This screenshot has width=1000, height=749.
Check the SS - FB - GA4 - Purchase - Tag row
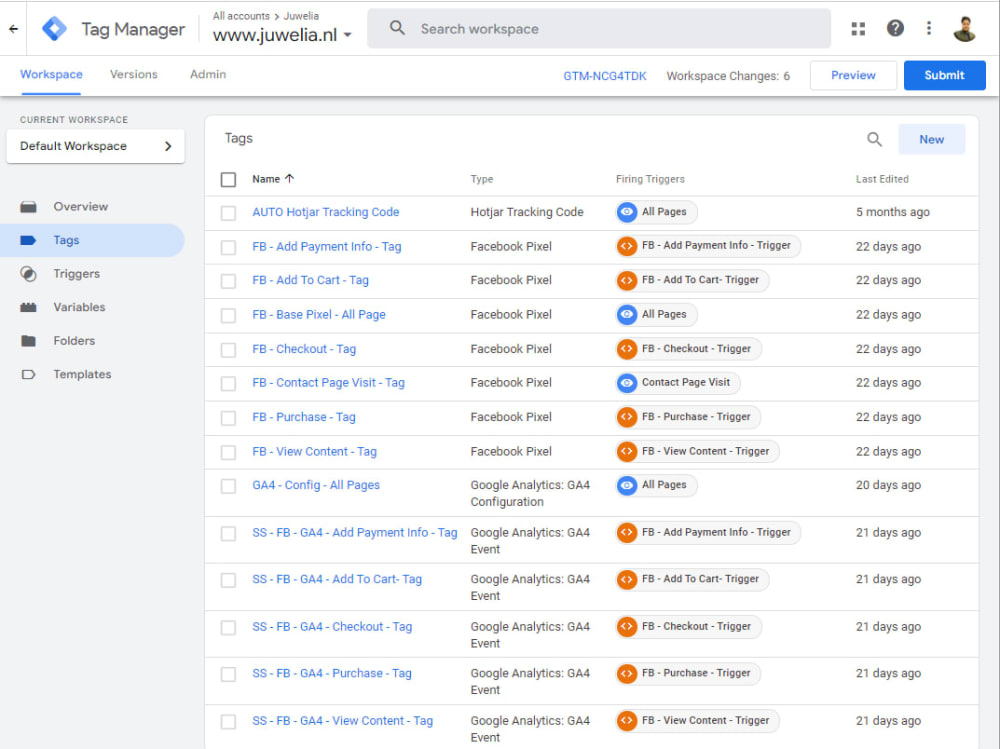(228, 674)
